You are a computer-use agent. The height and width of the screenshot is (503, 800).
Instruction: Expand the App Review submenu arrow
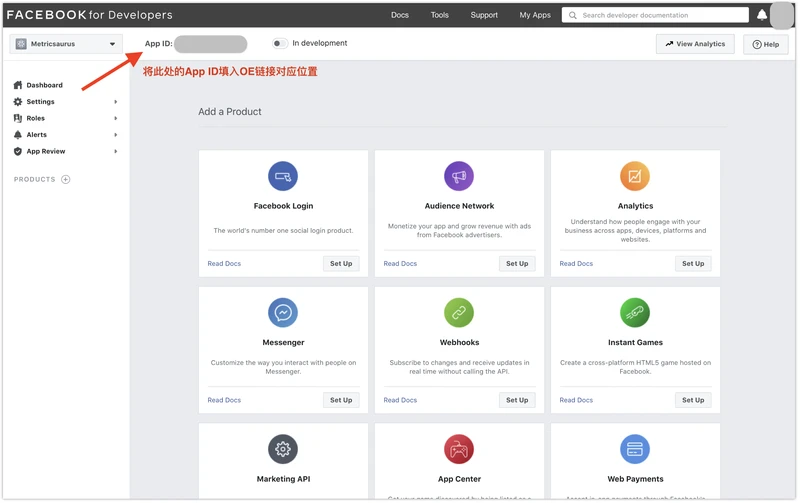point(116,152)
